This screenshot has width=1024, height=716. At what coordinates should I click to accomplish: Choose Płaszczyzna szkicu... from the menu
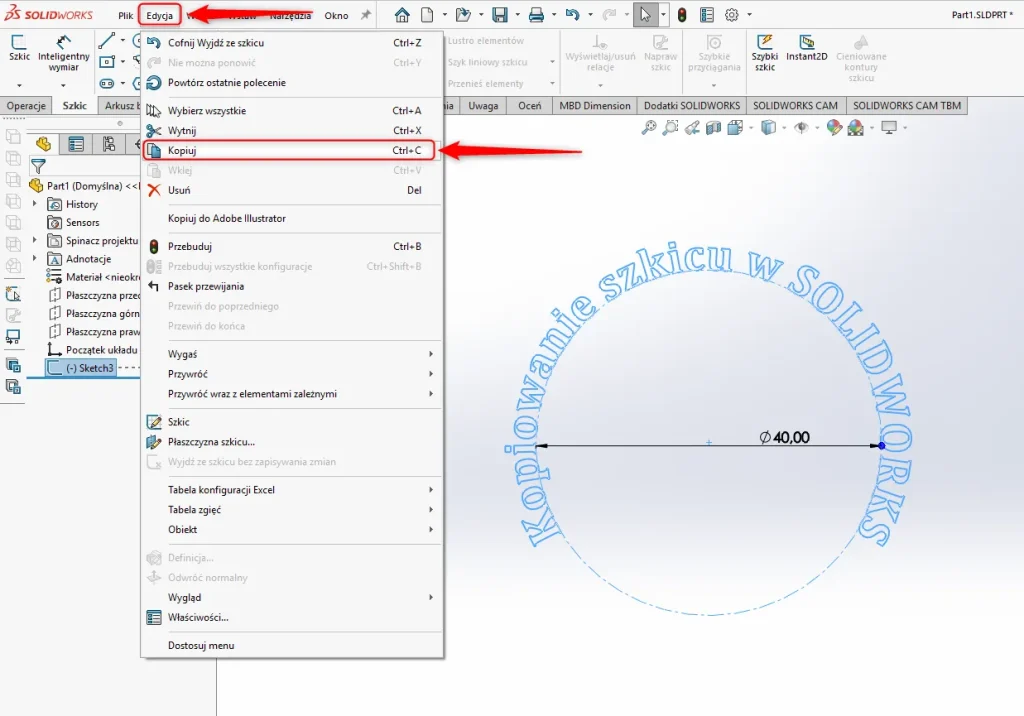(x=292, y=442)
